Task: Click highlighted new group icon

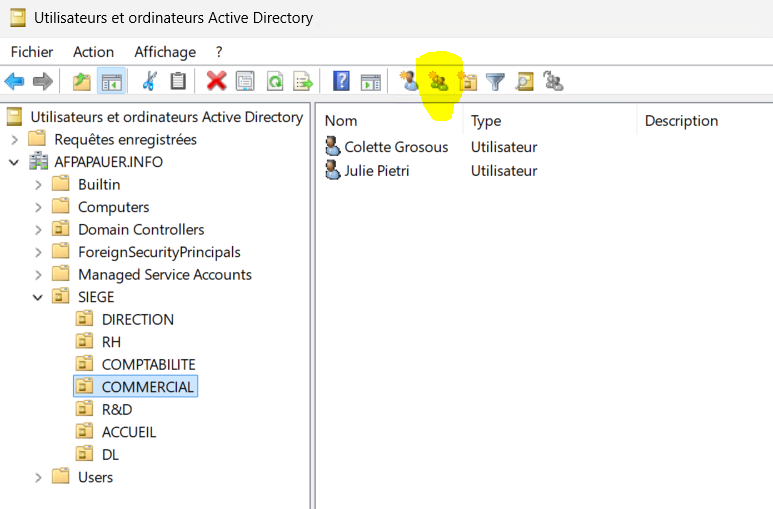Action: tap(438, 82)
